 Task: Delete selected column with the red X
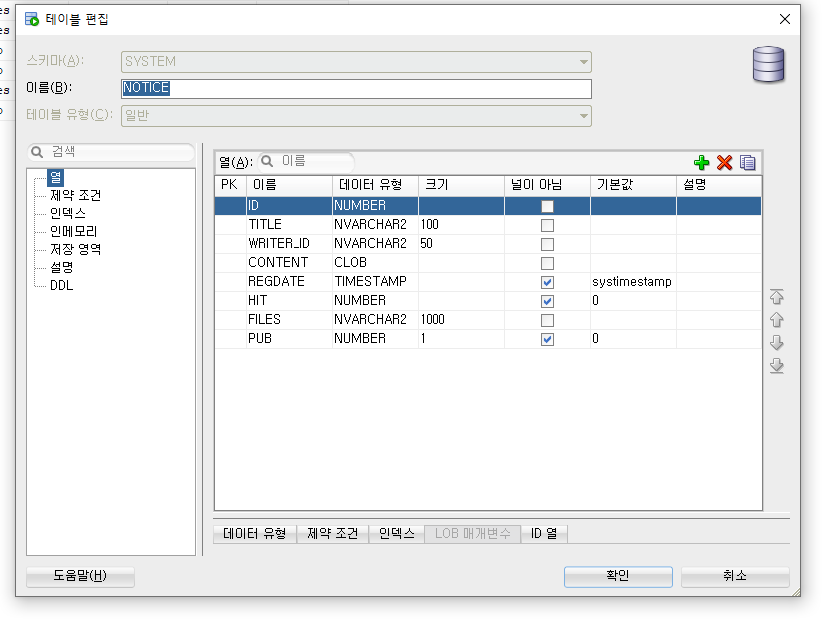click(x=724, y=162)
